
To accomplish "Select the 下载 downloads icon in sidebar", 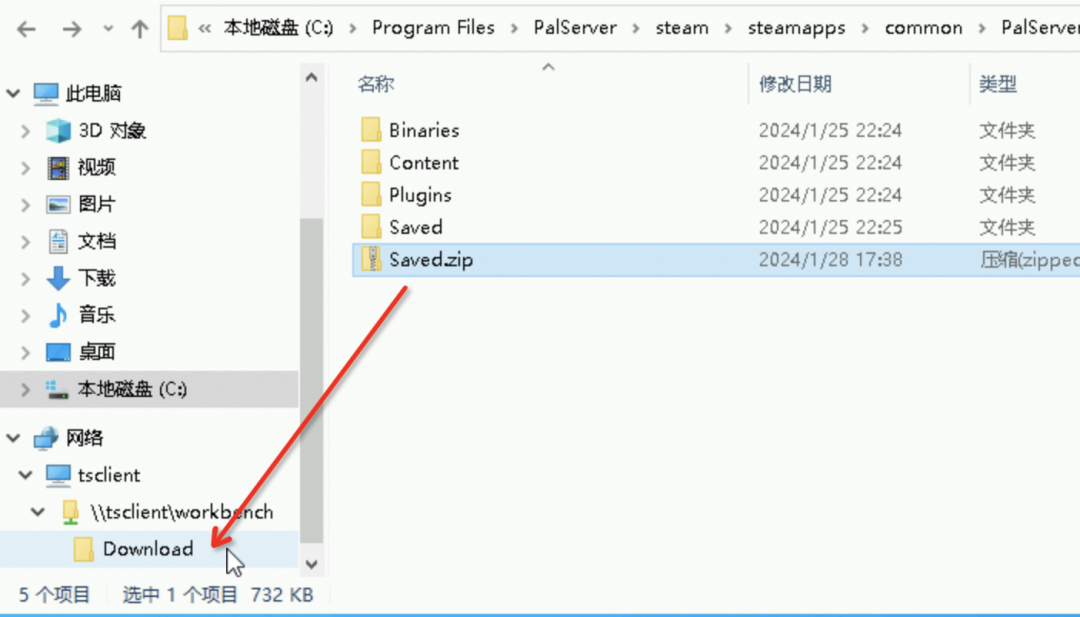I will pyautogui.click(x=58, y=278).
